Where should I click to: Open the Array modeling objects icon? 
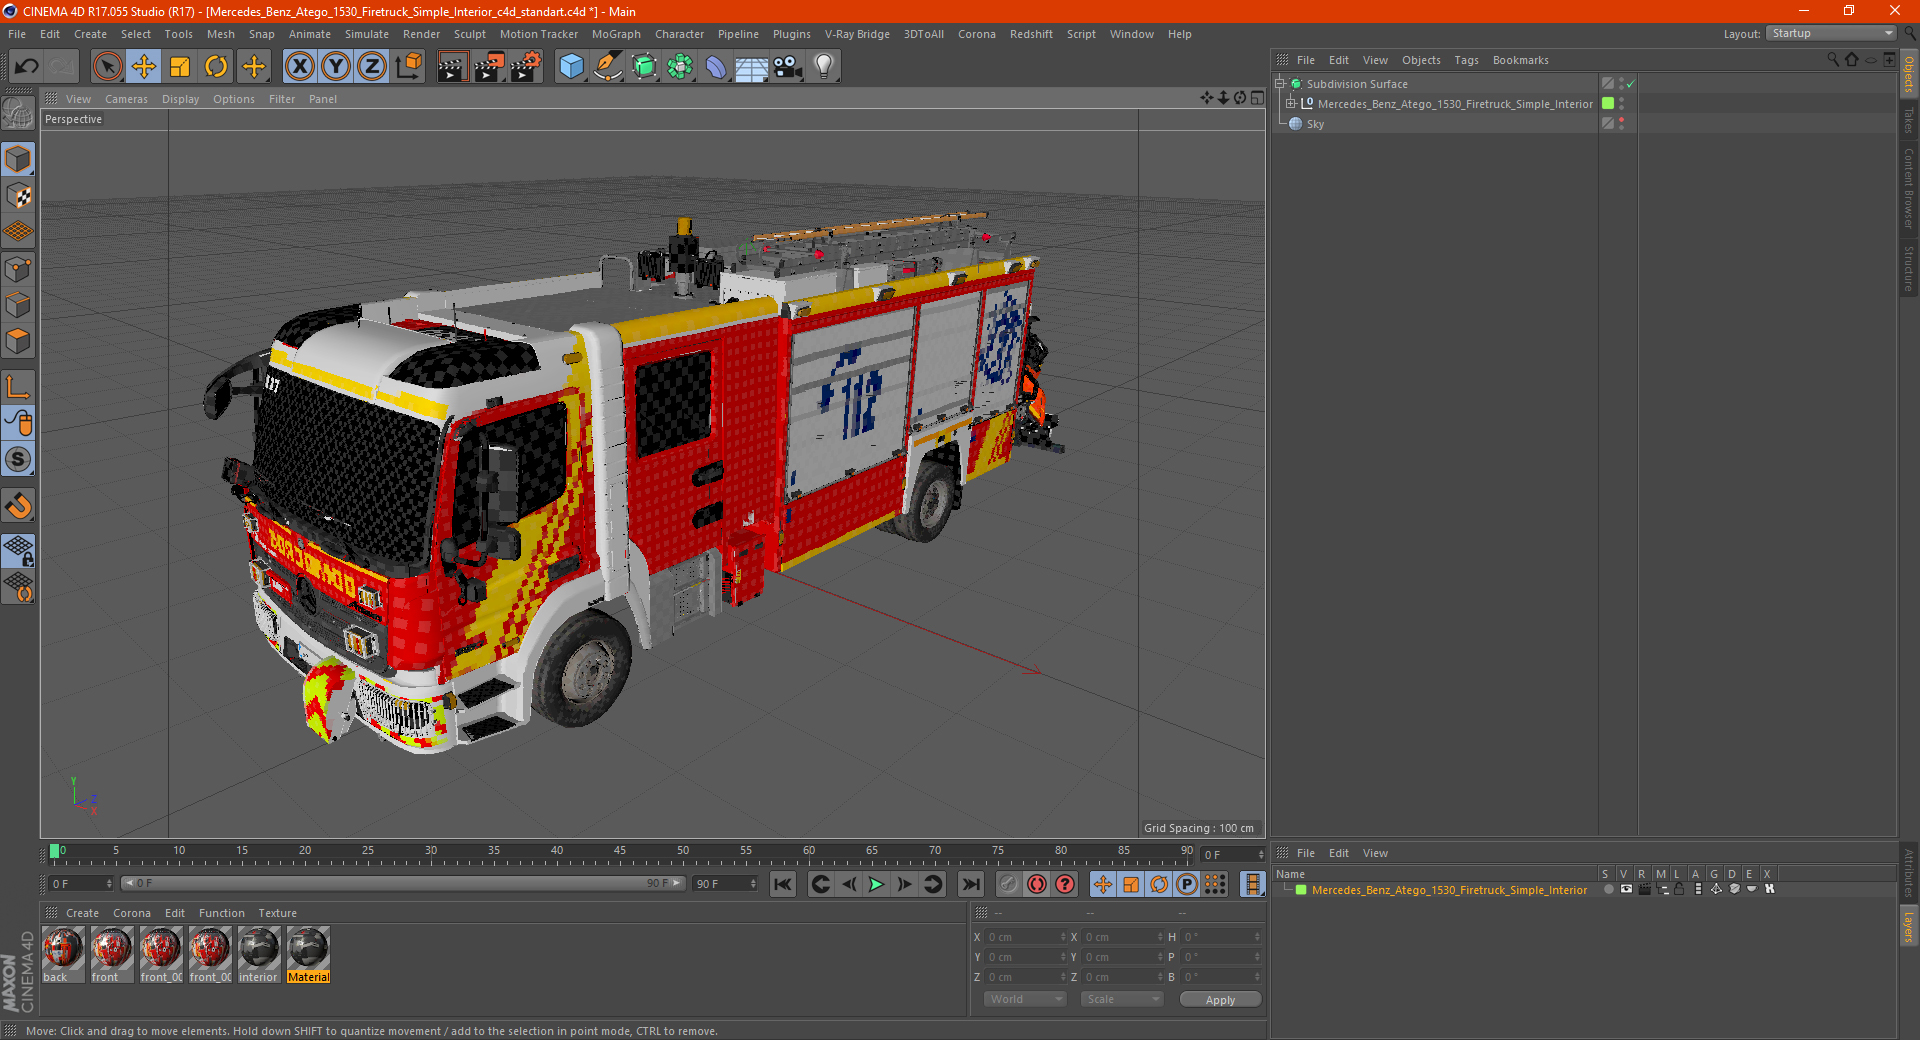(x=680, y=67)
